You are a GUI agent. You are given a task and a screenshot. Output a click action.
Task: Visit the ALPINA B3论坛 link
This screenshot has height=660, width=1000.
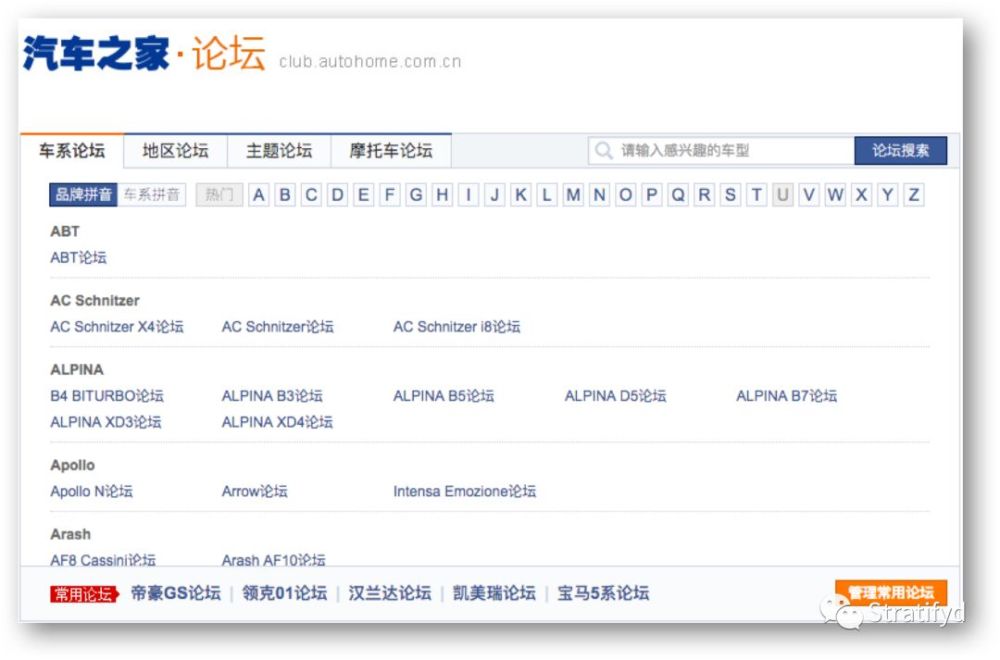(x=272, y=396)
